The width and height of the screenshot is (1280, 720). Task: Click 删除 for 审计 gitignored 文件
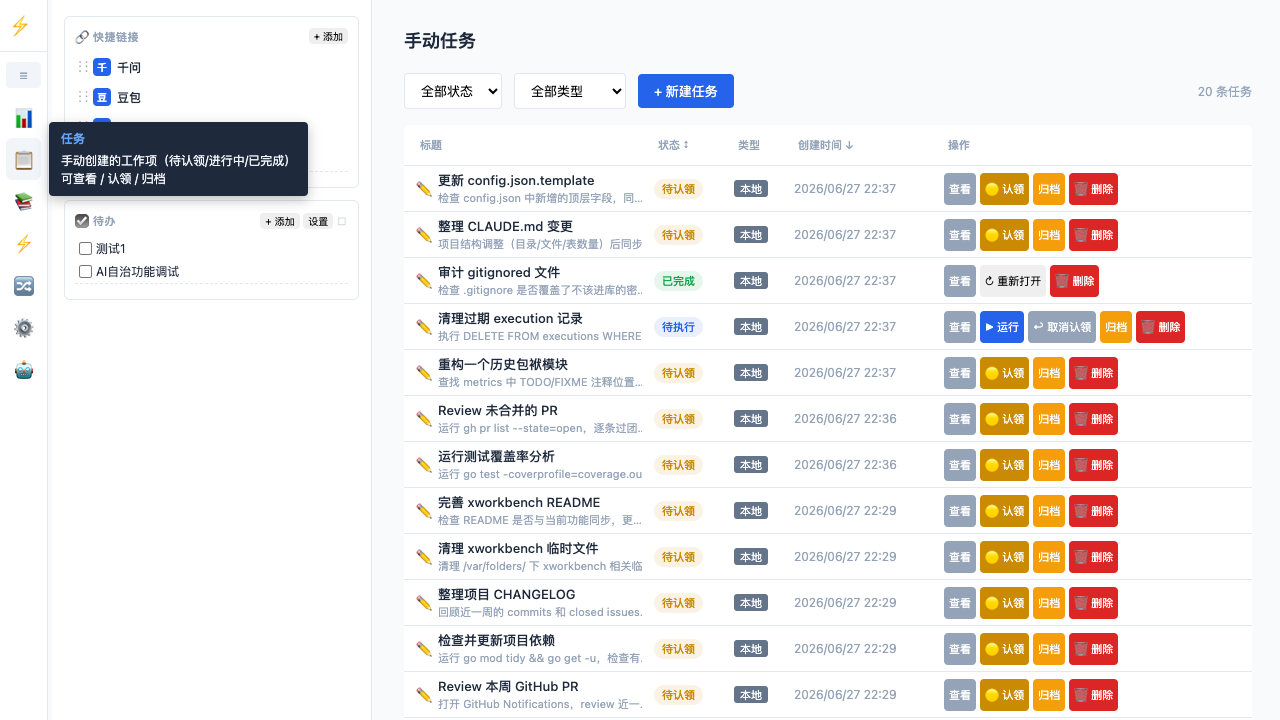1074,281
